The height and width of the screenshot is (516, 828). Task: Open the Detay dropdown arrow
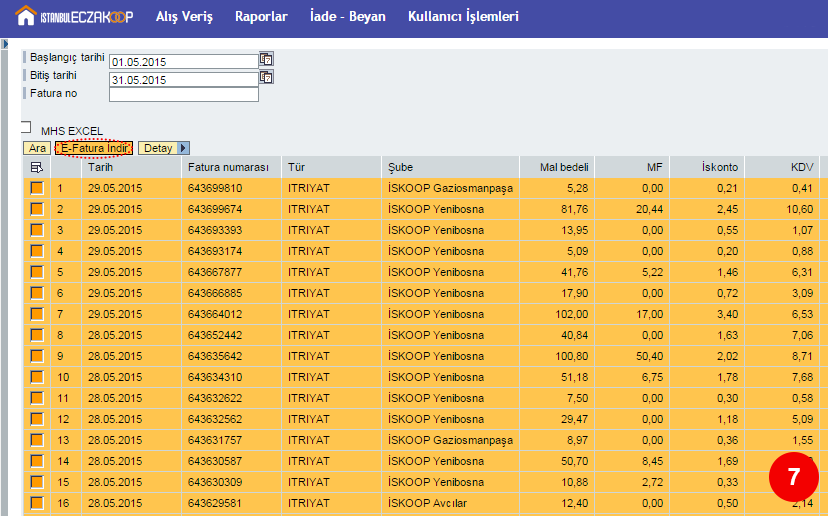point(183,148)
